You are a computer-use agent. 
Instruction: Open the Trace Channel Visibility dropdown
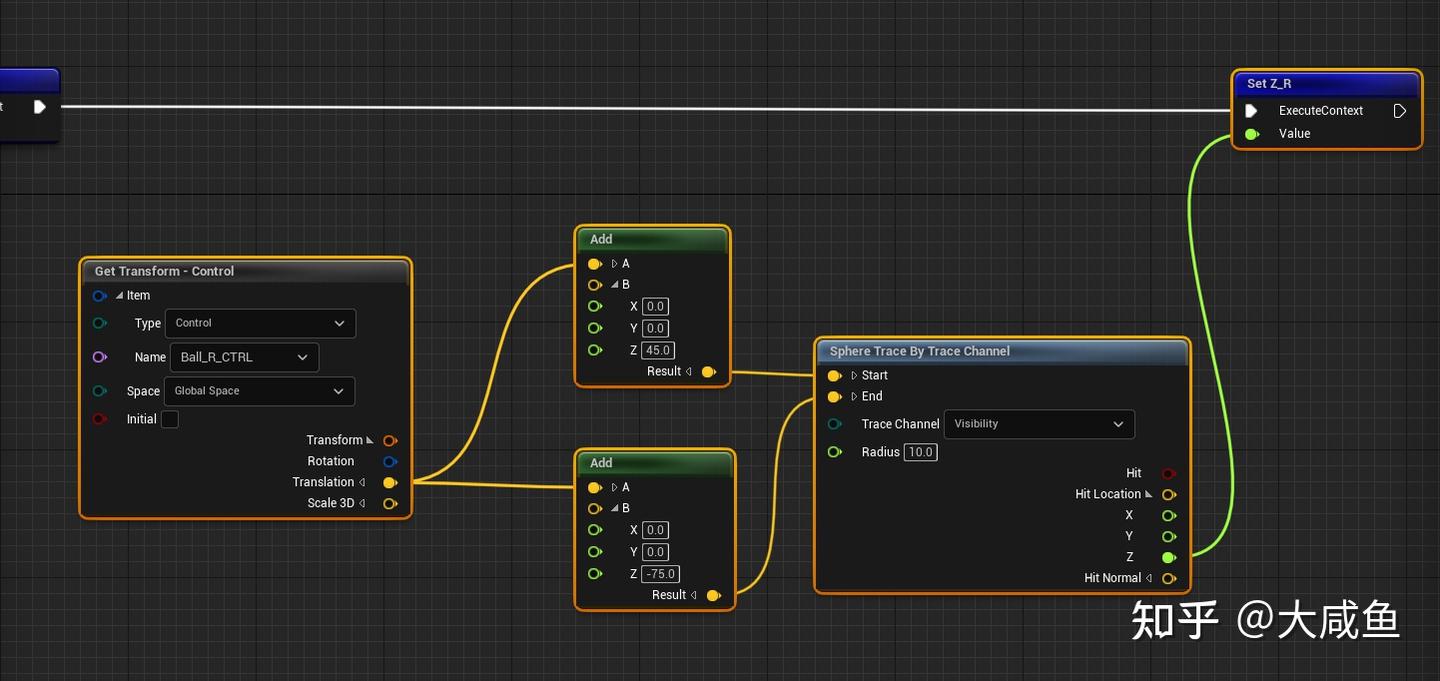(x=1038, y=424)
